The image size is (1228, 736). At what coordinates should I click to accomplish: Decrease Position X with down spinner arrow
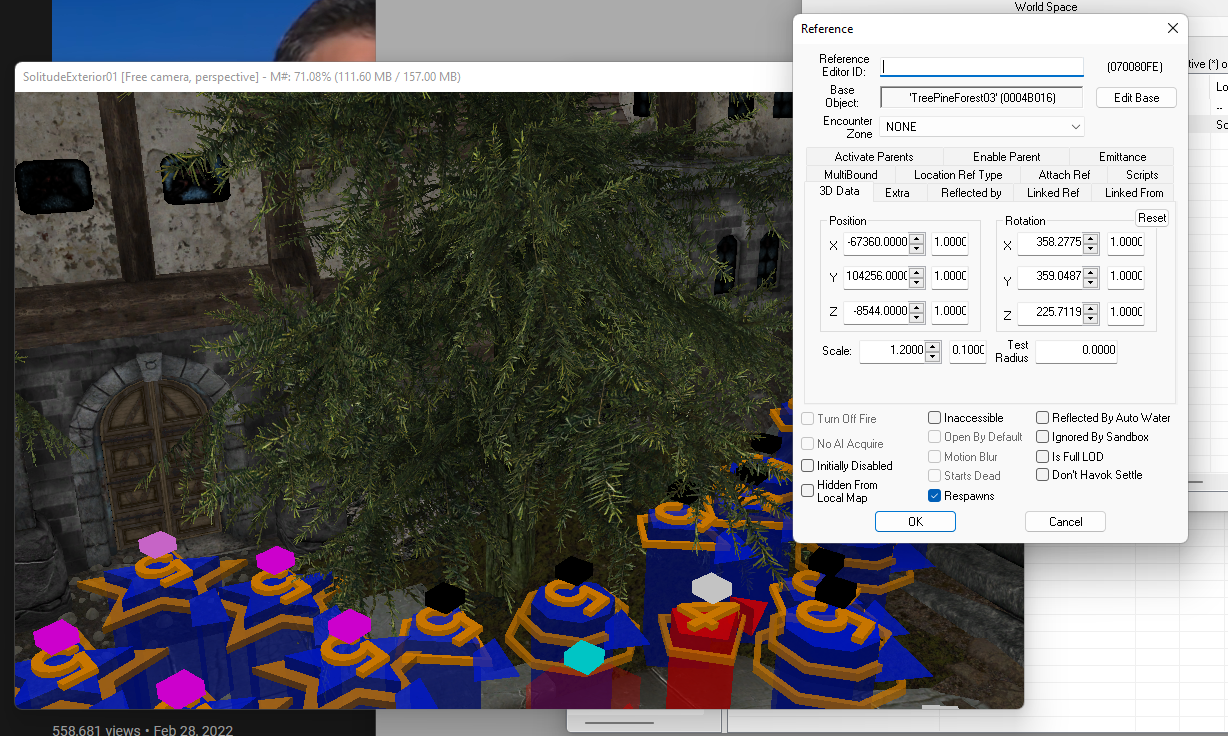click(x=917, y=248)
